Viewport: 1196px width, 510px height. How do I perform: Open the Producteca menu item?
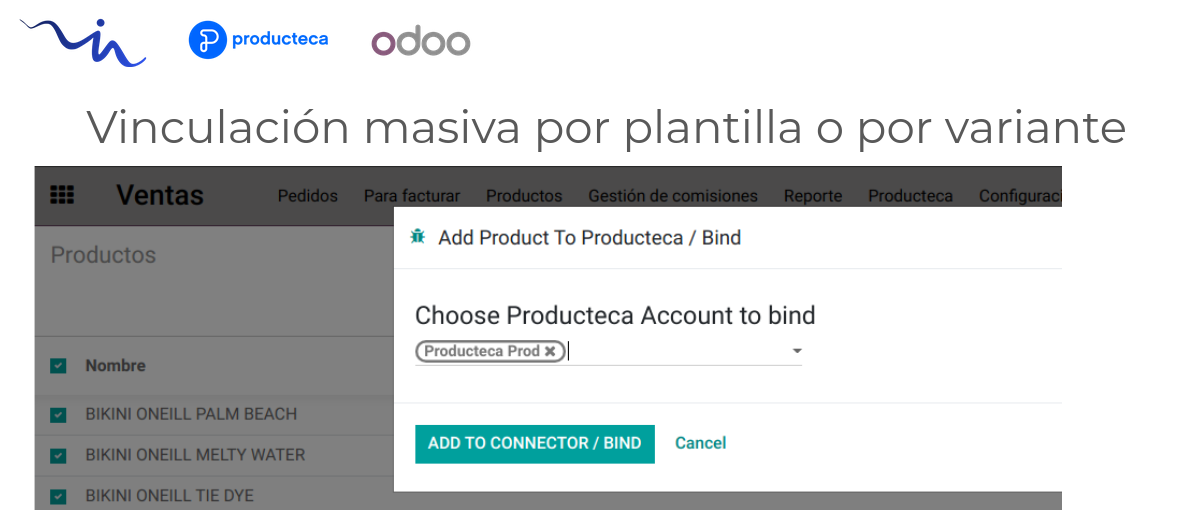[x=911, y=196]
